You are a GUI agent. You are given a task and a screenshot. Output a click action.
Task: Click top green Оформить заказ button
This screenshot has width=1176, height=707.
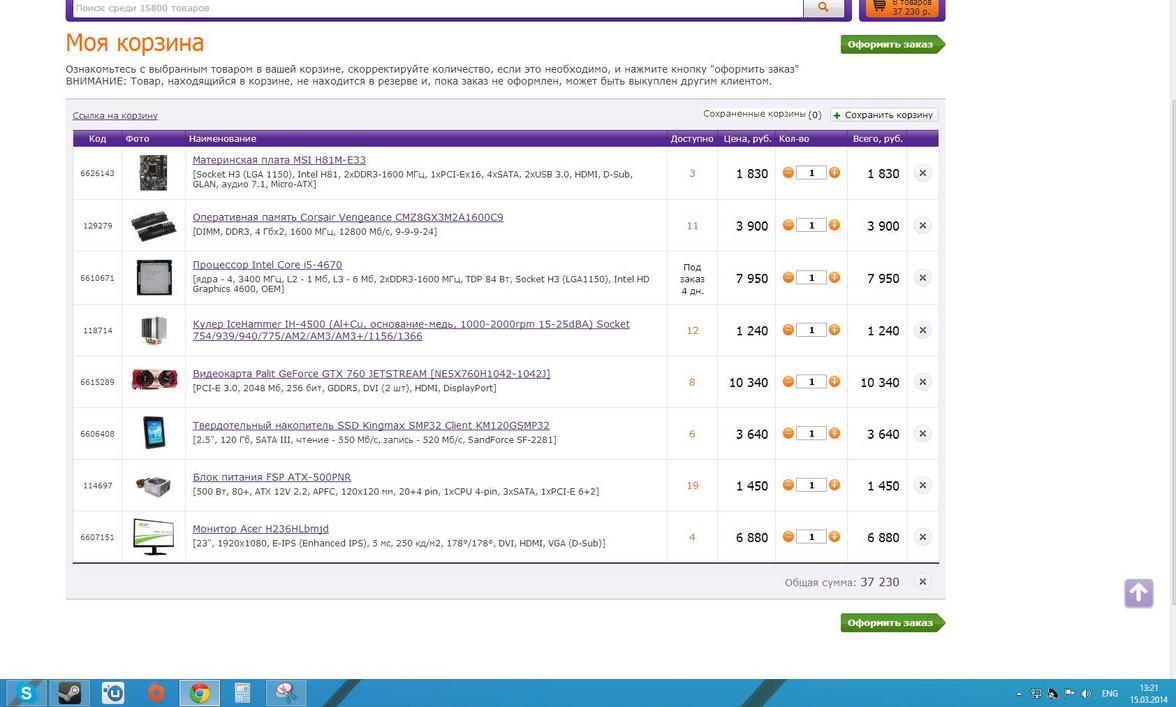point(891,45)
